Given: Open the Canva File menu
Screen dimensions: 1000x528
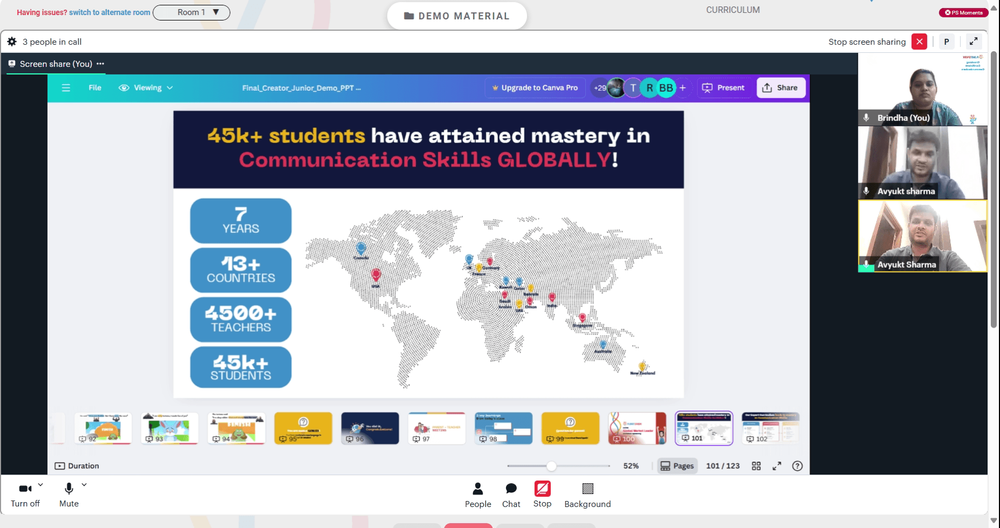Looking at the screenshot, I should click(x=95, y=88).
